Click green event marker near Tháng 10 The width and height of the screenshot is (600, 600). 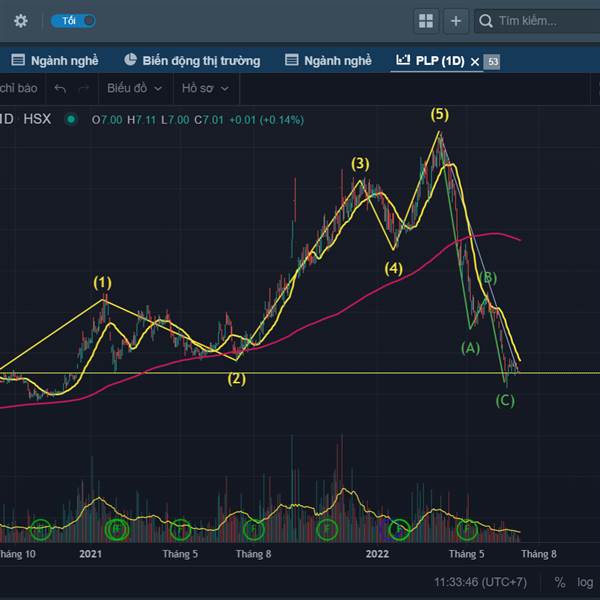tap(41, 530)
